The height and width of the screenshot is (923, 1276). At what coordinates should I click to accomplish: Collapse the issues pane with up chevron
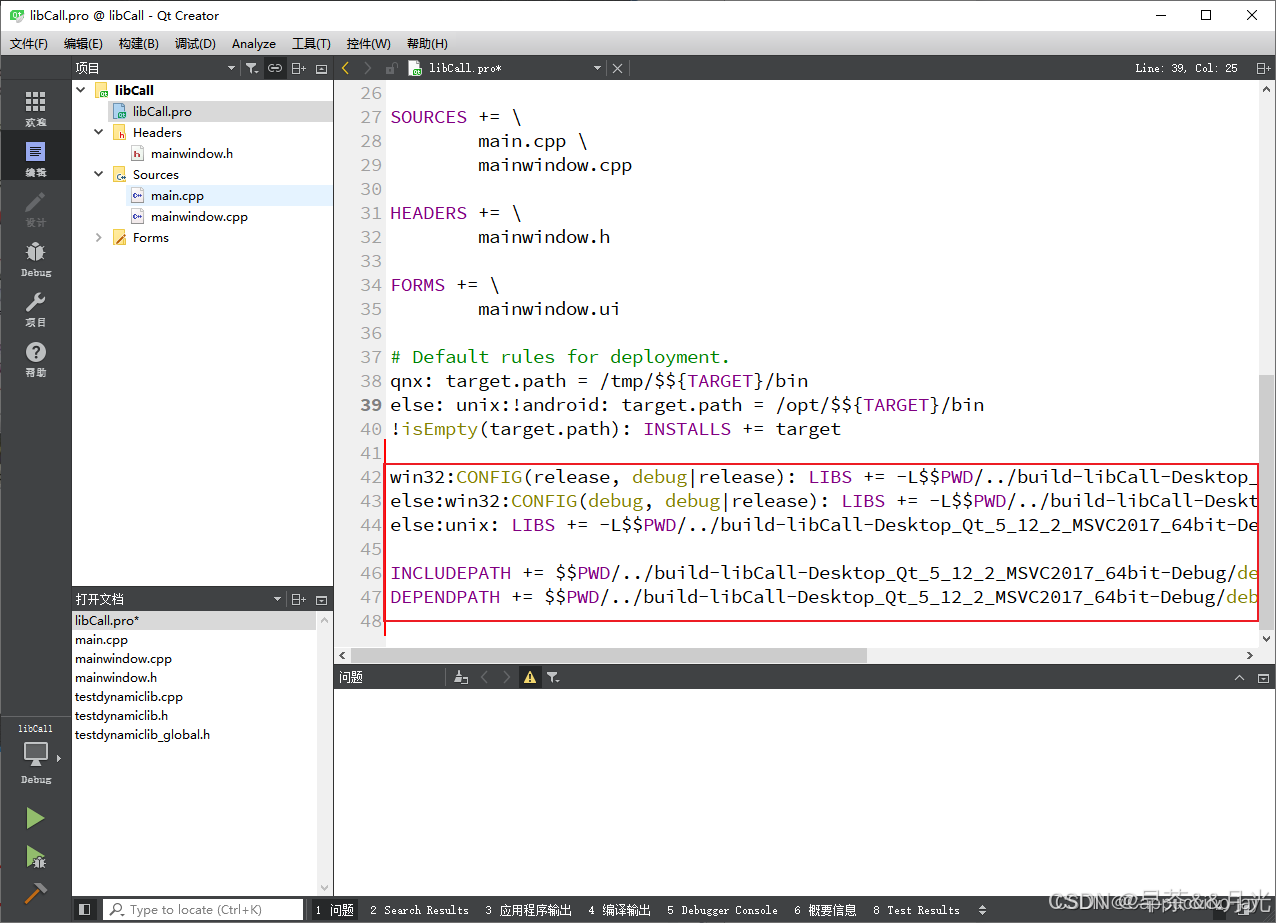coord(1241,677)
